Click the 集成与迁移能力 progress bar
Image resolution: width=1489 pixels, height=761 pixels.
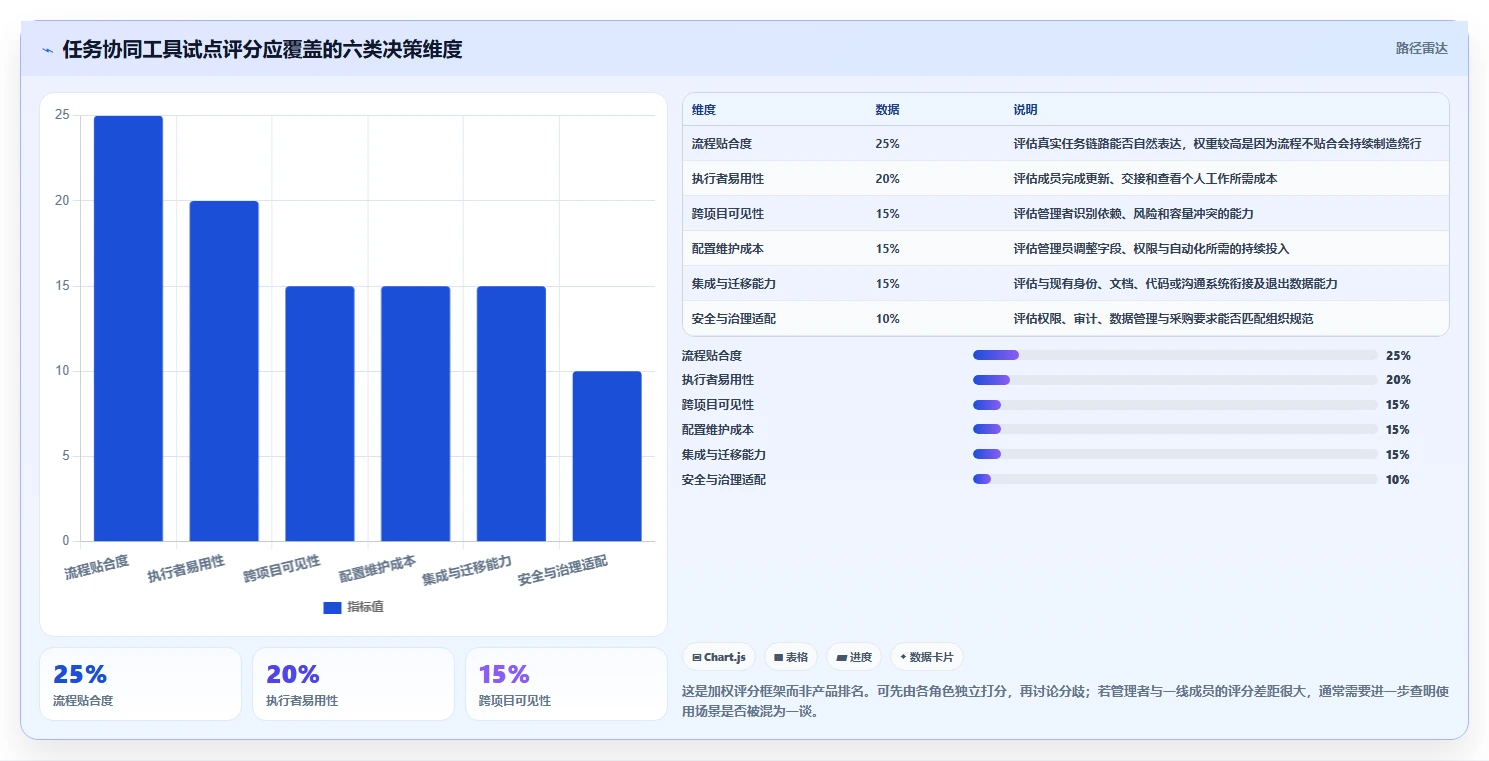point(1175,455)
